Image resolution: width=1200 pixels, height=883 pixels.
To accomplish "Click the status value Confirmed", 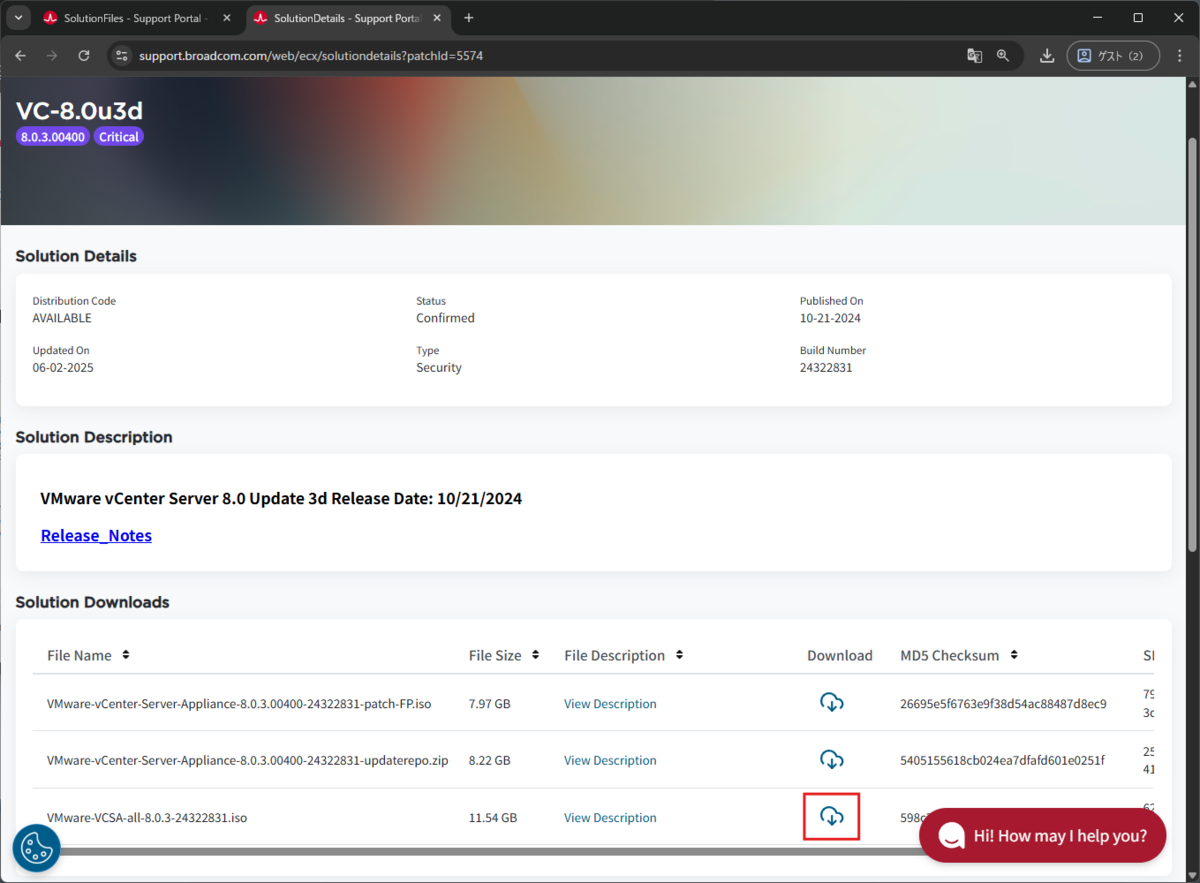I will pos(445,318).
